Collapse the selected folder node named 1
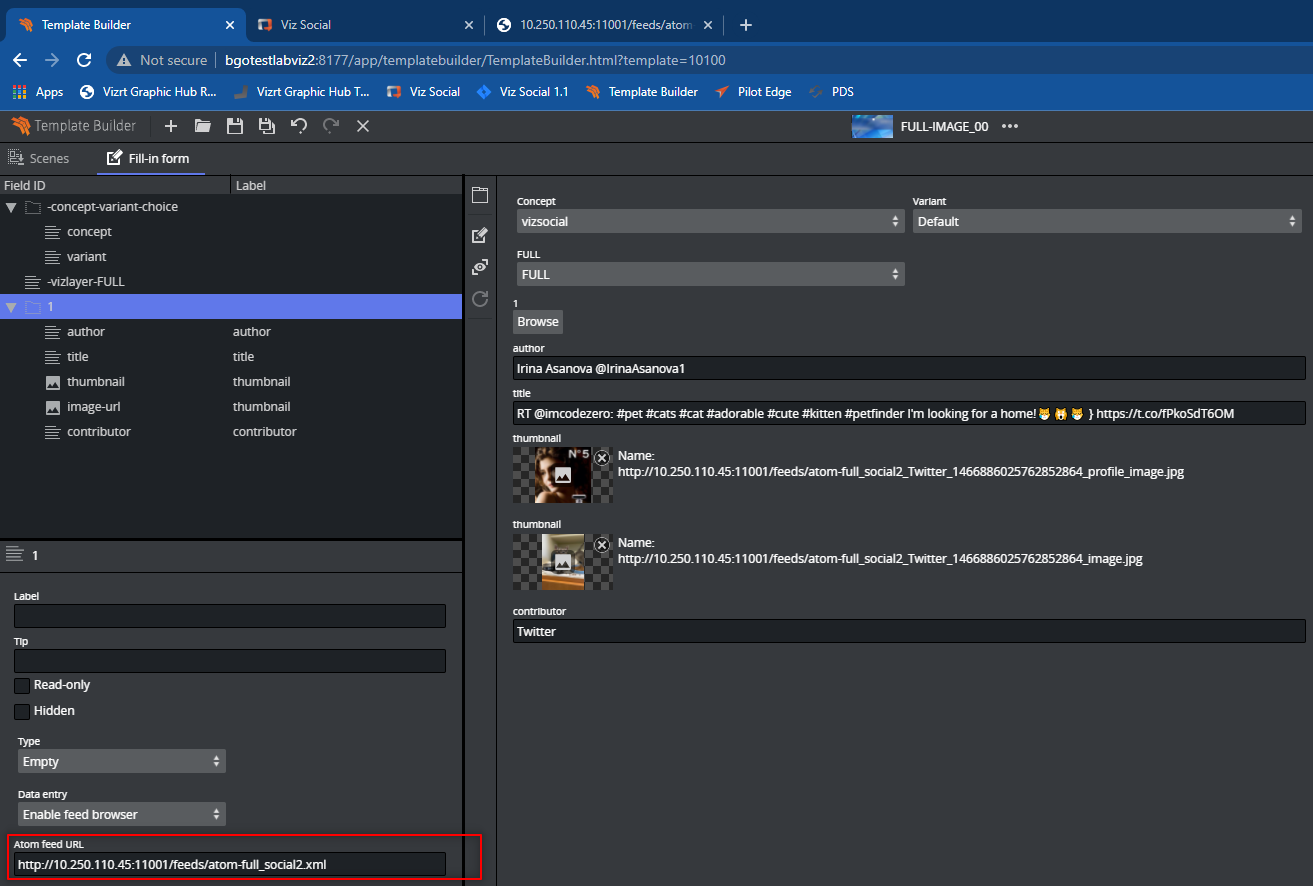 point(11,307)
